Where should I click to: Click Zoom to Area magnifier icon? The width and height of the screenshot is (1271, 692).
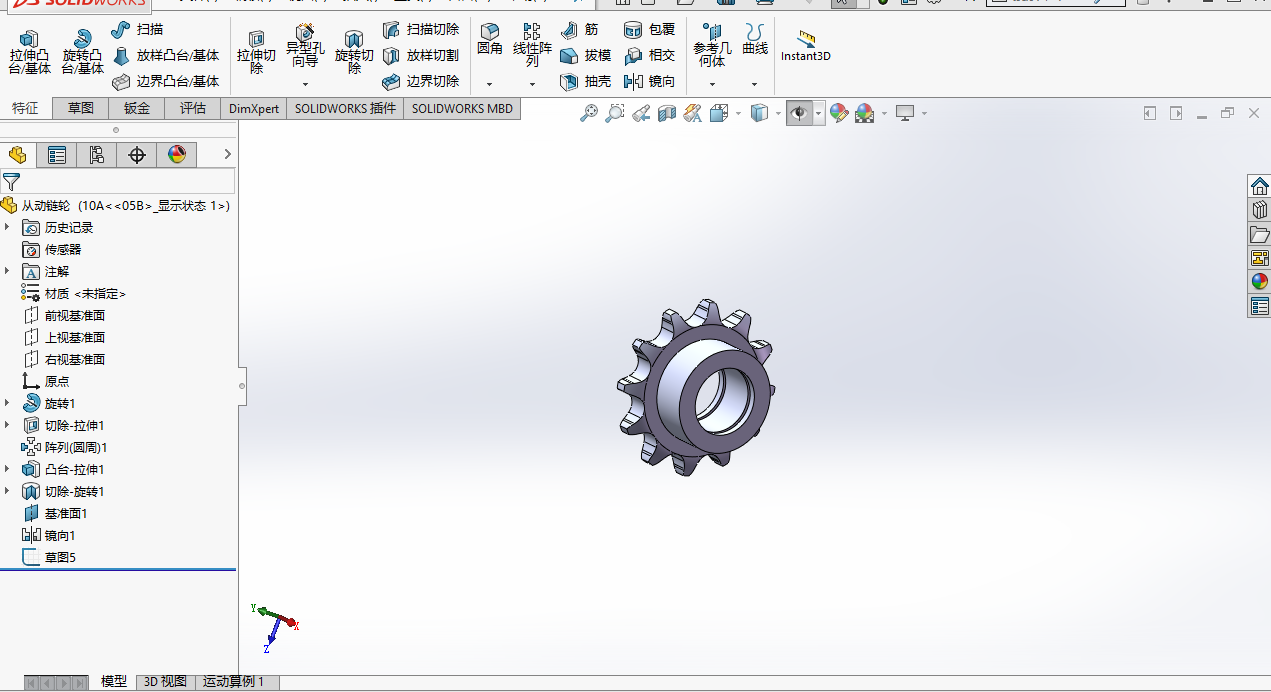coord(615,114)
